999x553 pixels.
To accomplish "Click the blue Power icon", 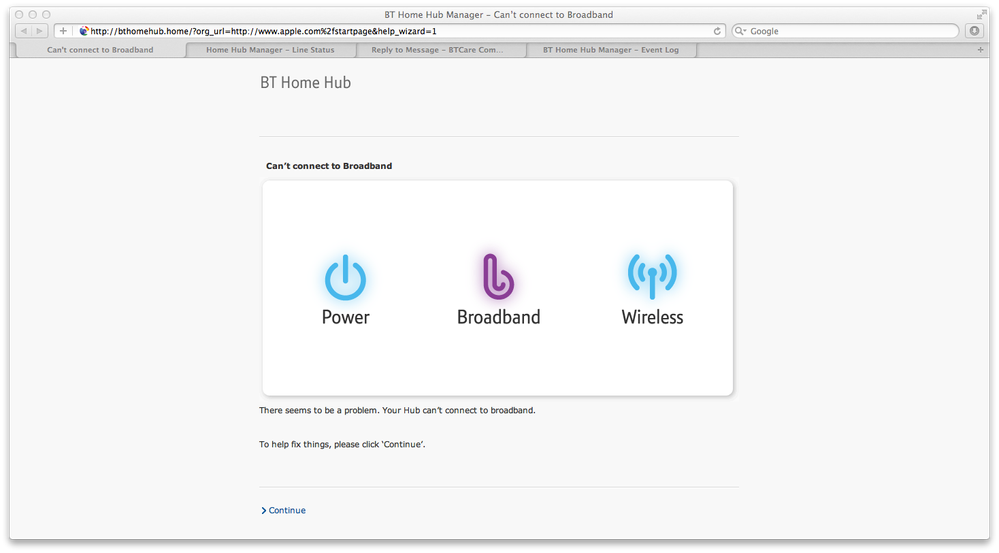I will (x=345, y=278).
